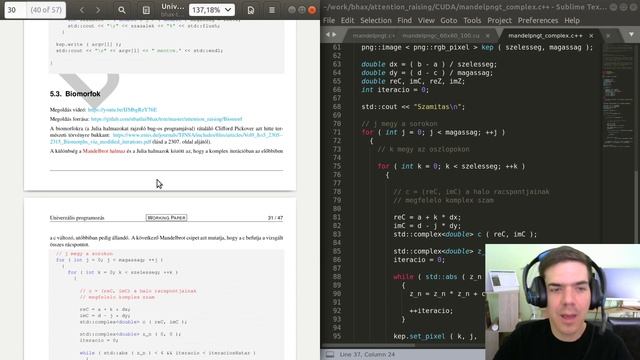Close the mandelpngc_60x60_100.cu tab
The width and height of the screenshot is (640, 360).
(x=488, y=36)
